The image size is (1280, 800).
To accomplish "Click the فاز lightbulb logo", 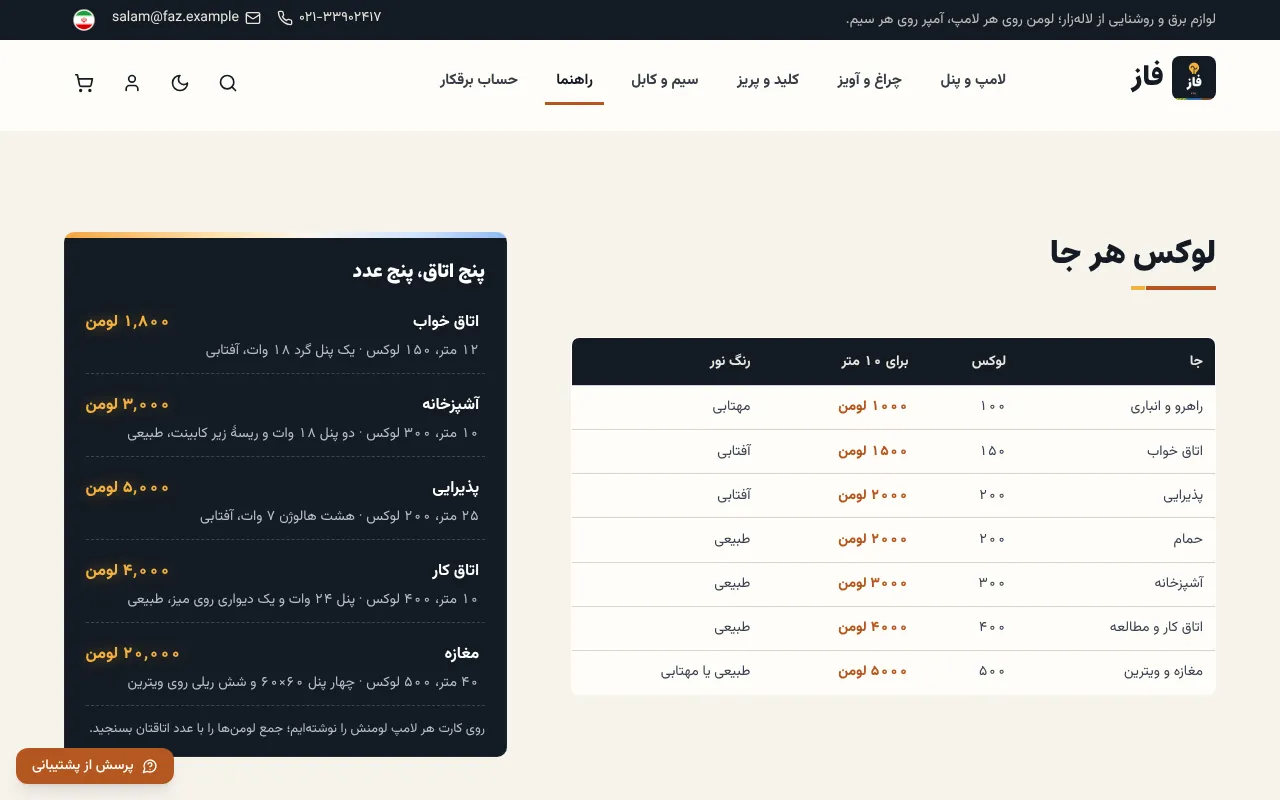I will click(1193, 78).
